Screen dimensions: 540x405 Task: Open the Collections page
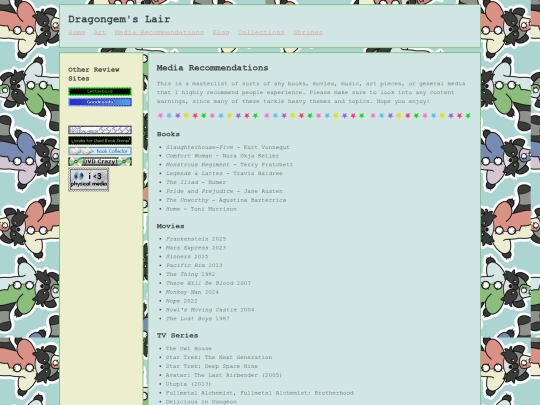click(261, 32)
